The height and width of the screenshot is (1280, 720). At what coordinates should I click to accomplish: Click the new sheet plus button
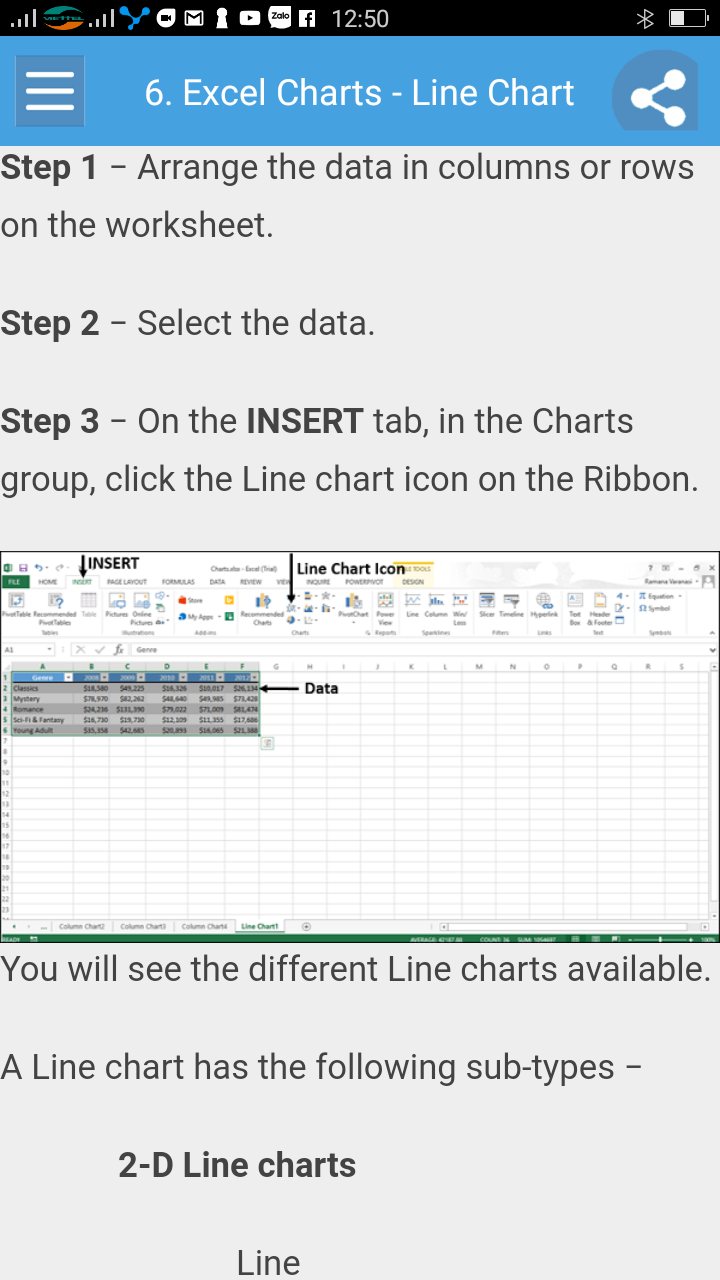pyautogui.click(x=306, y=926)
